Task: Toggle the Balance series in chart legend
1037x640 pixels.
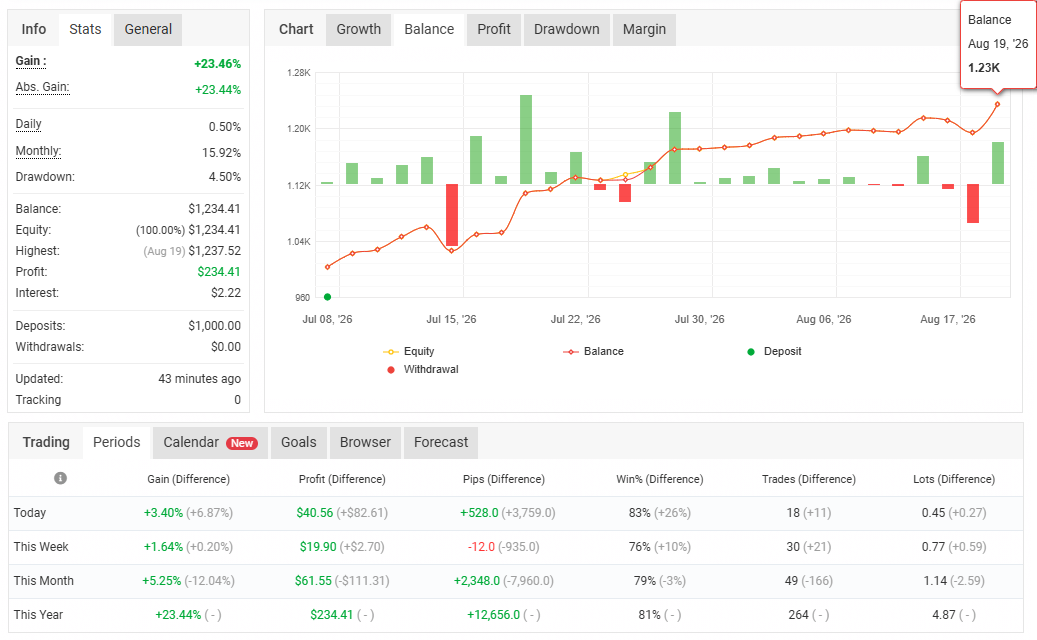Action: coord(593,352)
